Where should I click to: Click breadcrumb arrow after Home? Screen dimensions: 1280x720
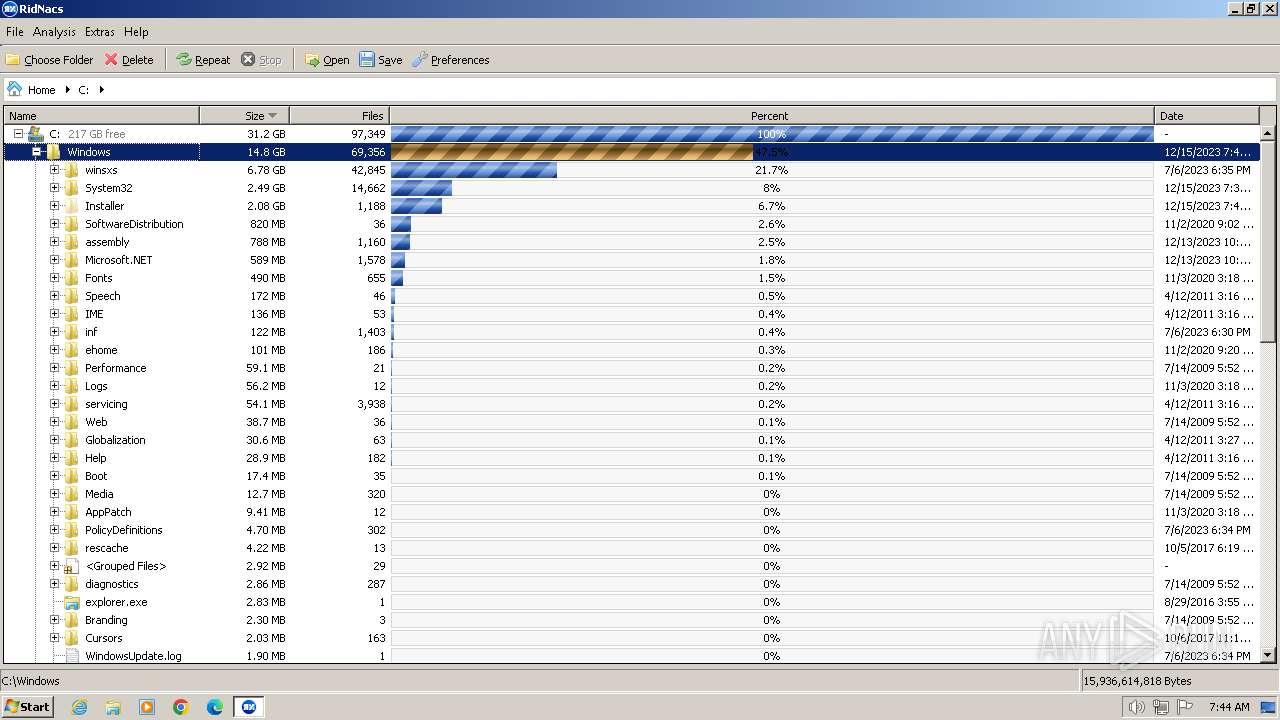pyautogui.click(x=68, y=90)
